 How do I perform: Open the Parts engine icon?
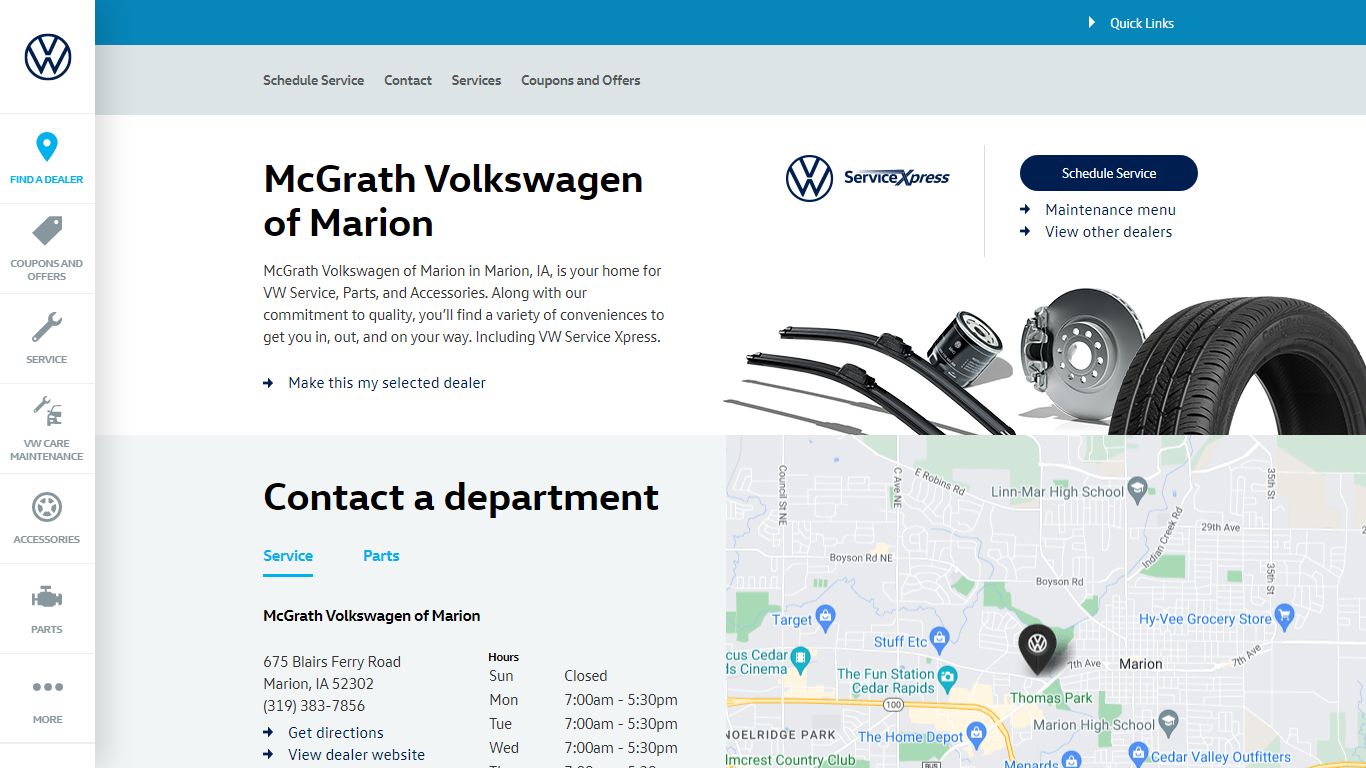(47, 598)
